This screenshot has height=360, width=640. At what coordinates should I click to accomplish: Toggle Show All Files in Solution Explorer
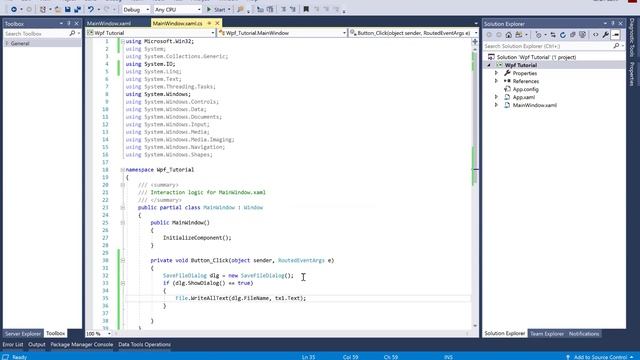coord(582,35)
